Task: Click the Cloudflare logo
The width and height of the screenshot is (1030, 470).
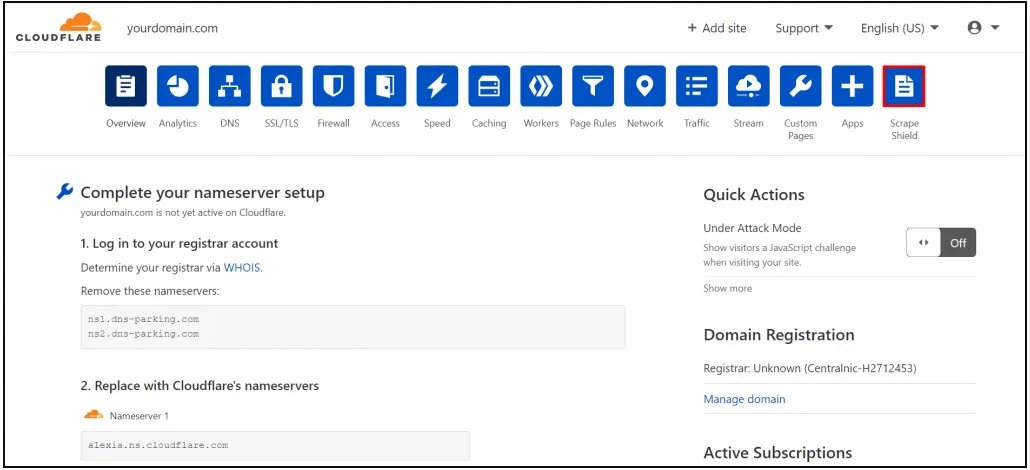Action: 58,27
